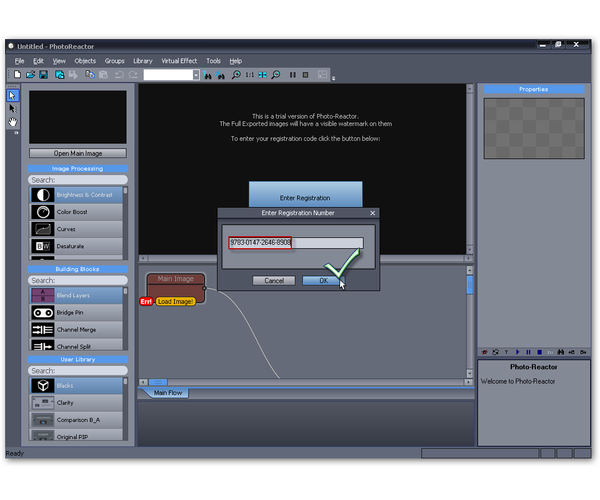Click the Open Main Image button

[x=78, y=153]
